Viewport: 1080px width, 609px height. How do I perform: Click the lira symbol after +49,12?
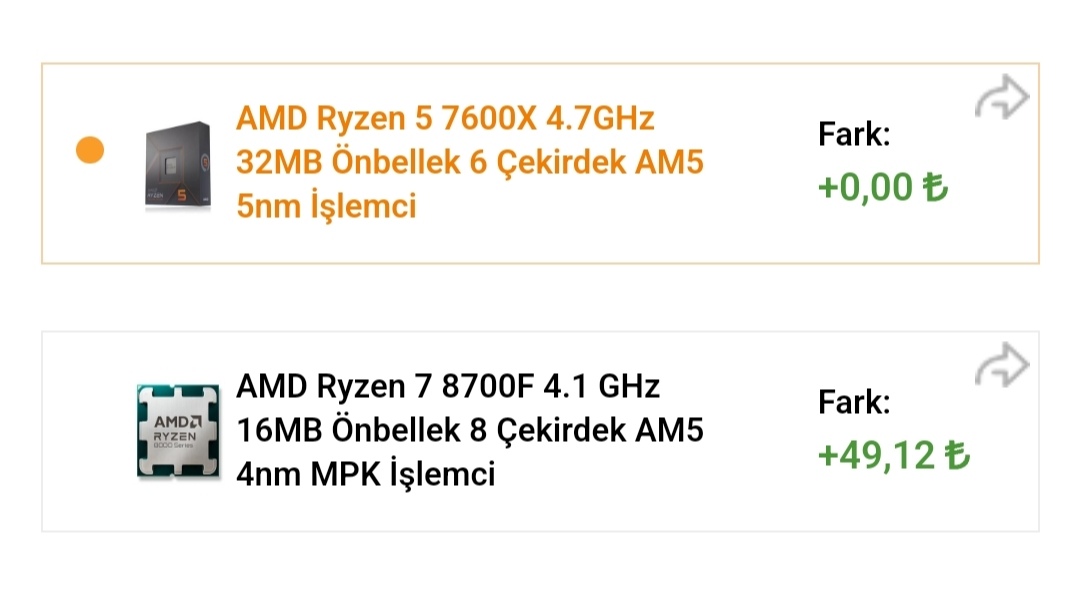click(x=958, y=455)
